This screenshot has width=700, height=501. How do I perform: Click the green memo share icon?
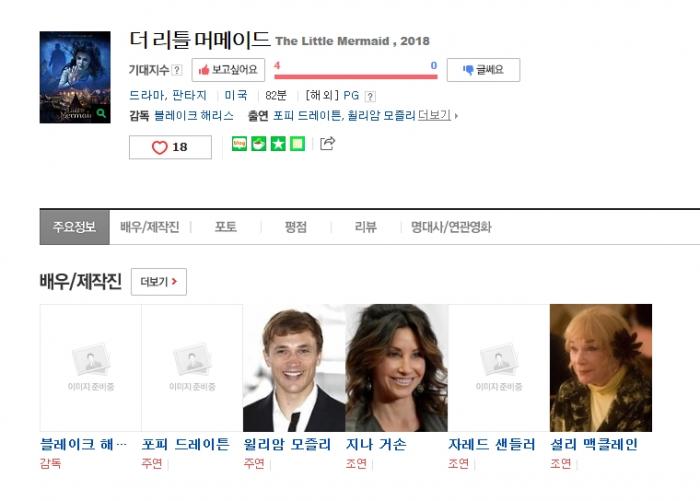click(298, 144)
